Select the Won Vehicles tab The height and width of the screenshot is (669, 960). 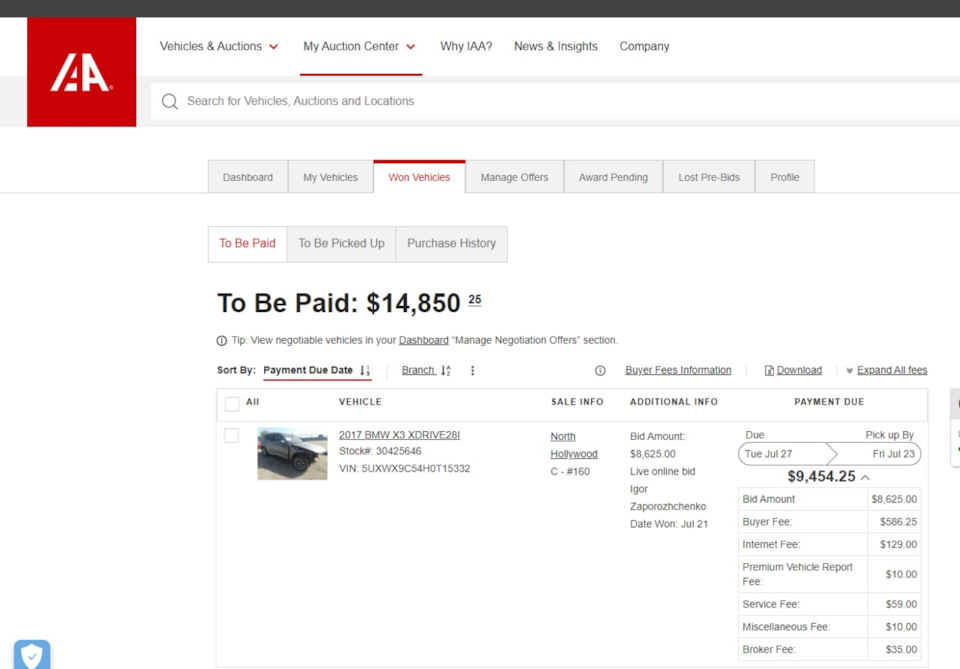(419, 177)
